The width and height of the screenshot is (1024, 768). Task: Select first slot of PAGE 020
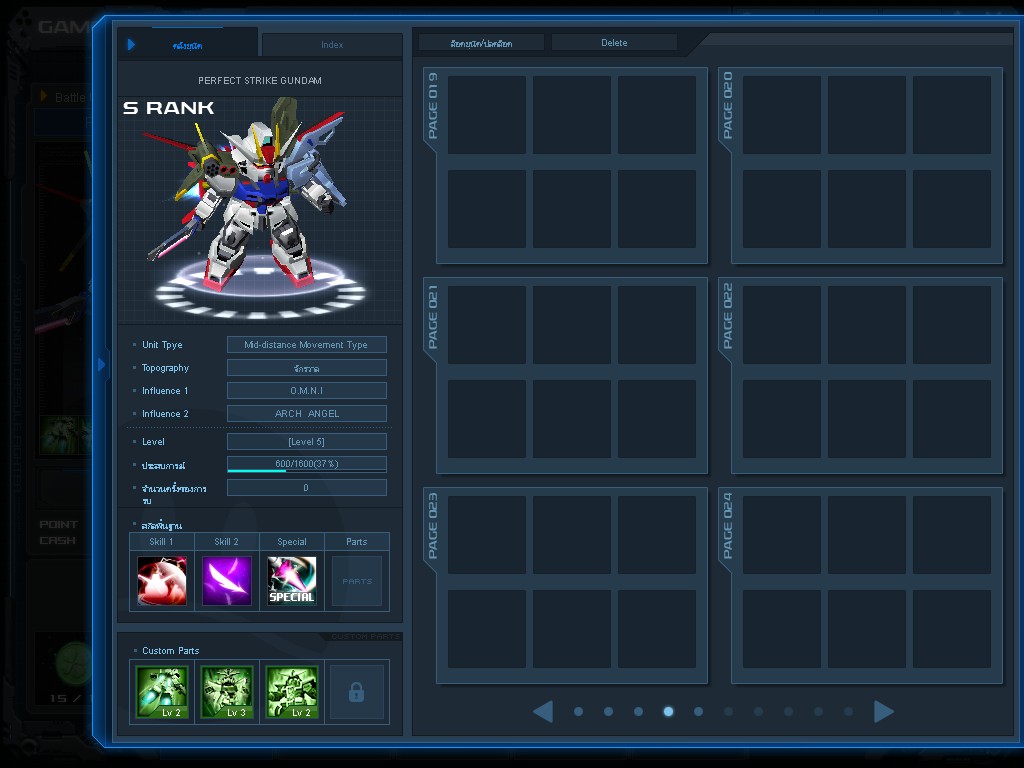click(x=782, y=115)
